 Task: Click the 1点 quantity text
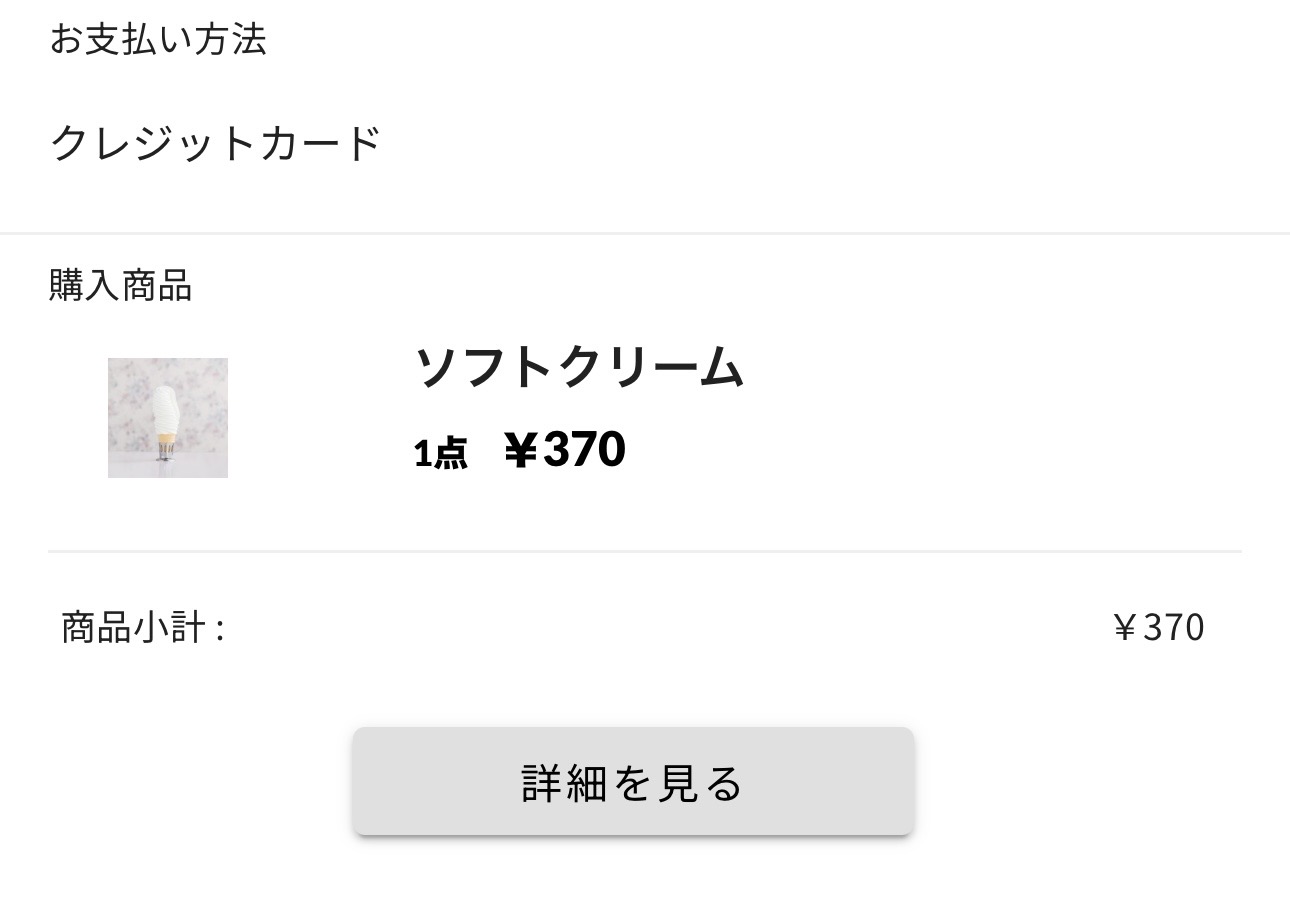coord(440,453)
